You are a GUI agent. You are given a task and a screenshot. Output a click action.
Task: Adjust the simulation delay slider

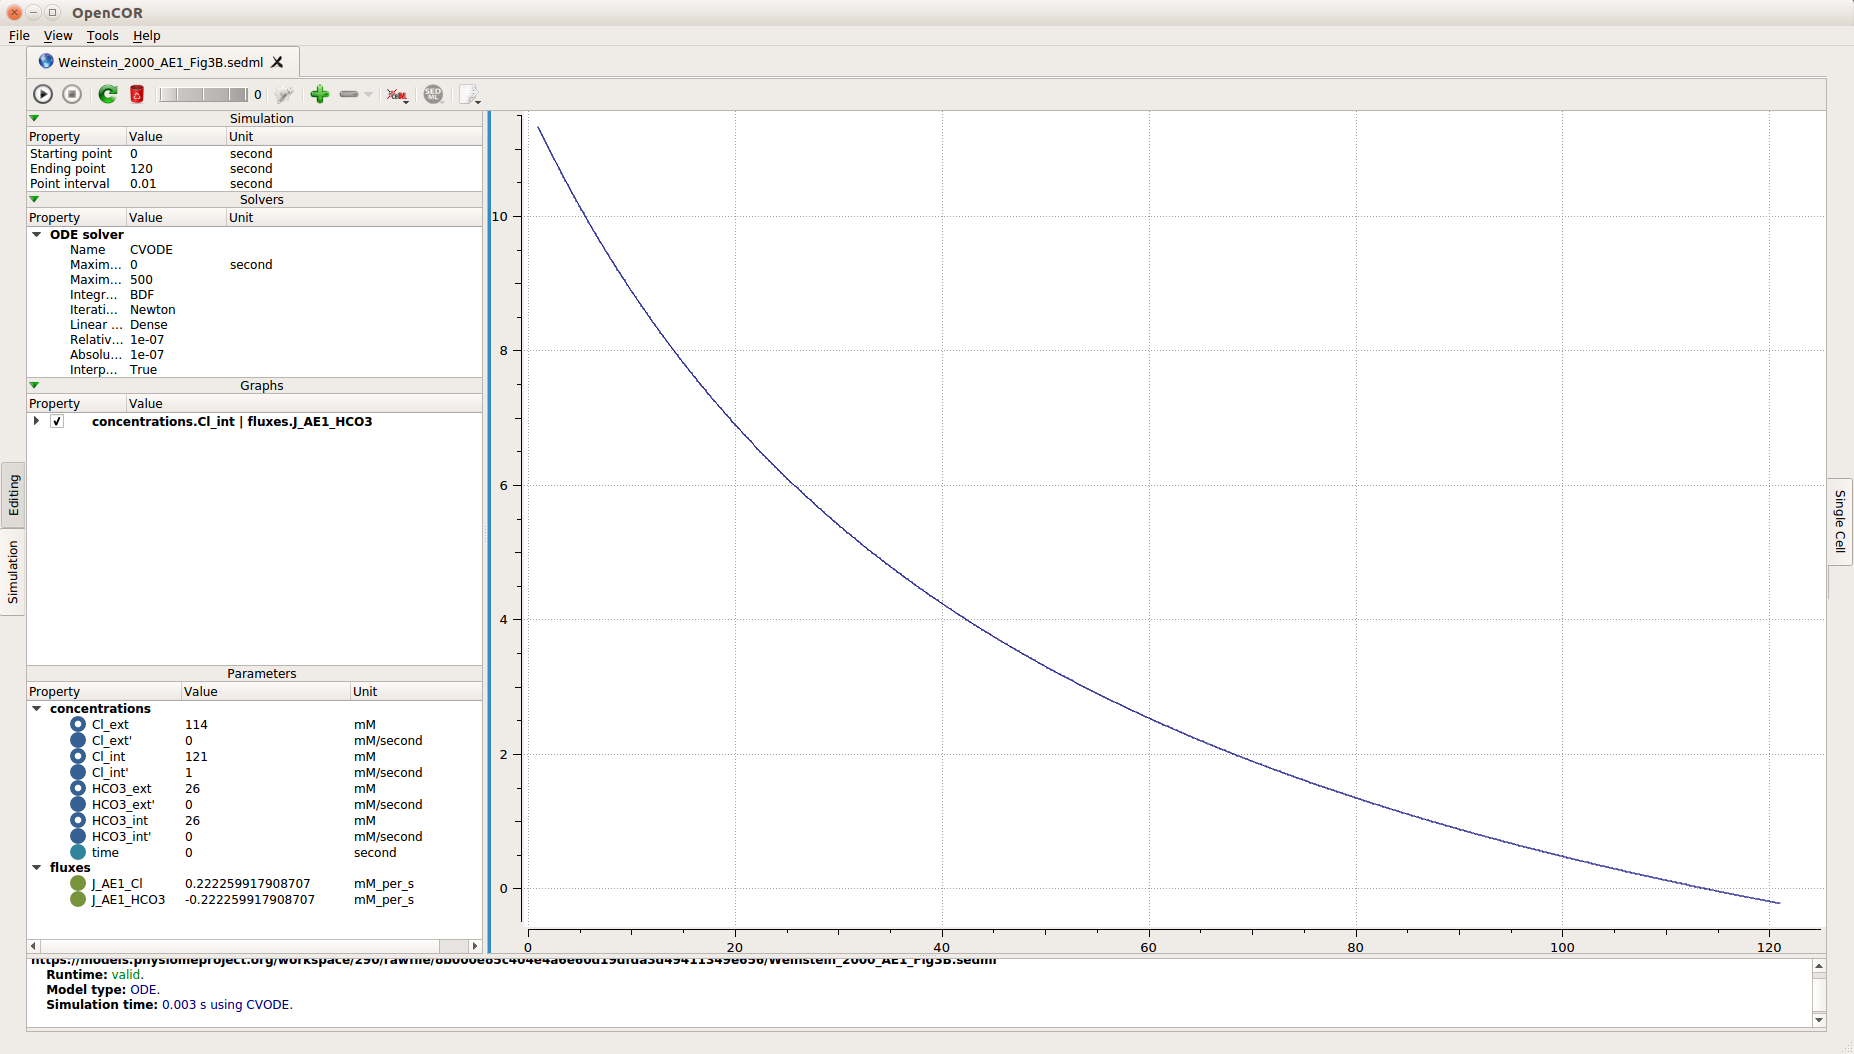click(203, 94)
